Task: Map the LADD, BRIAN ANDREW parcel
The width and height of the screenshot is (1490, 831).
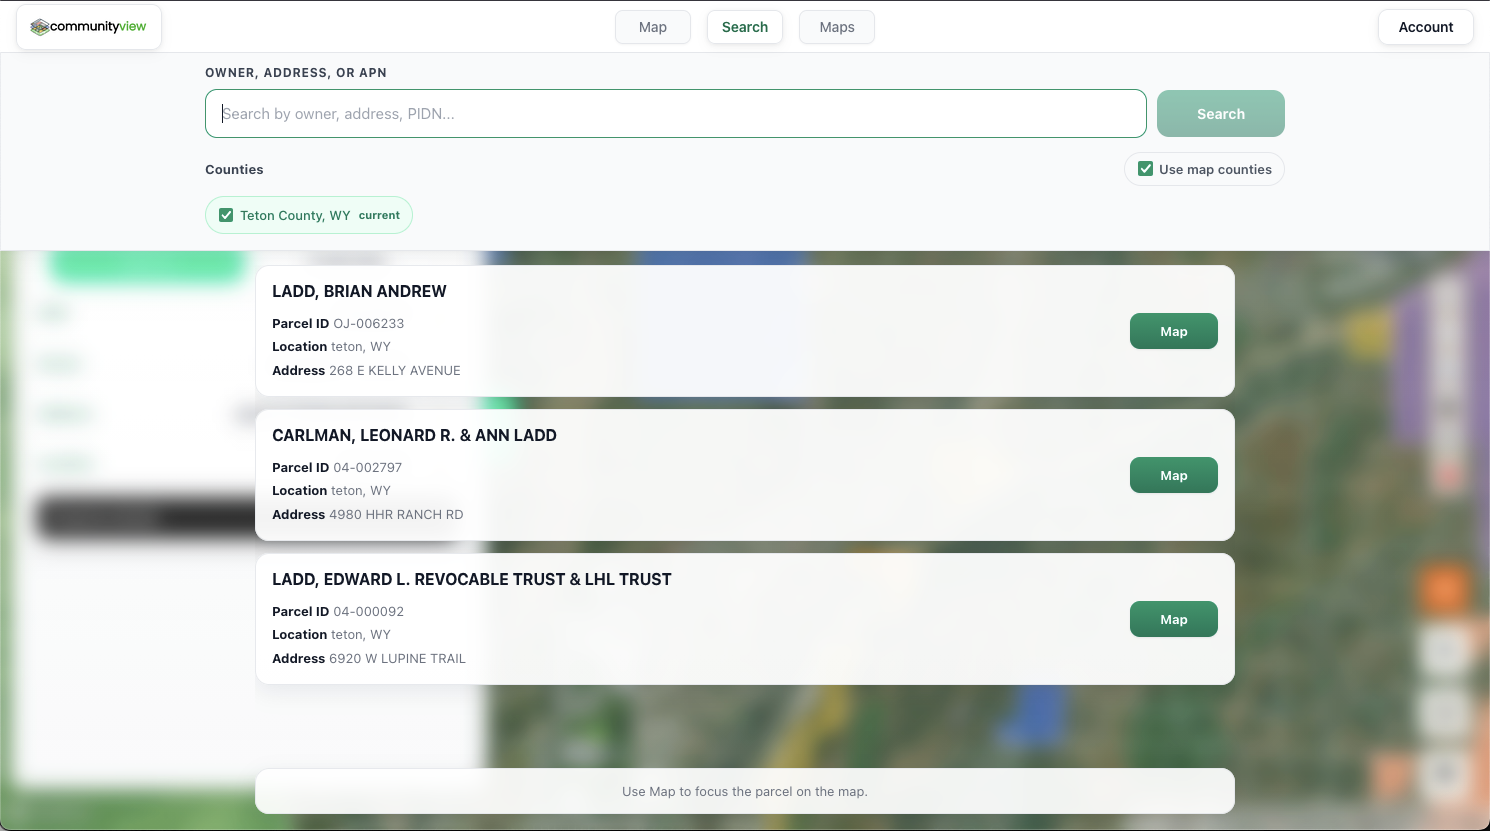Action: coord(1174,331)
